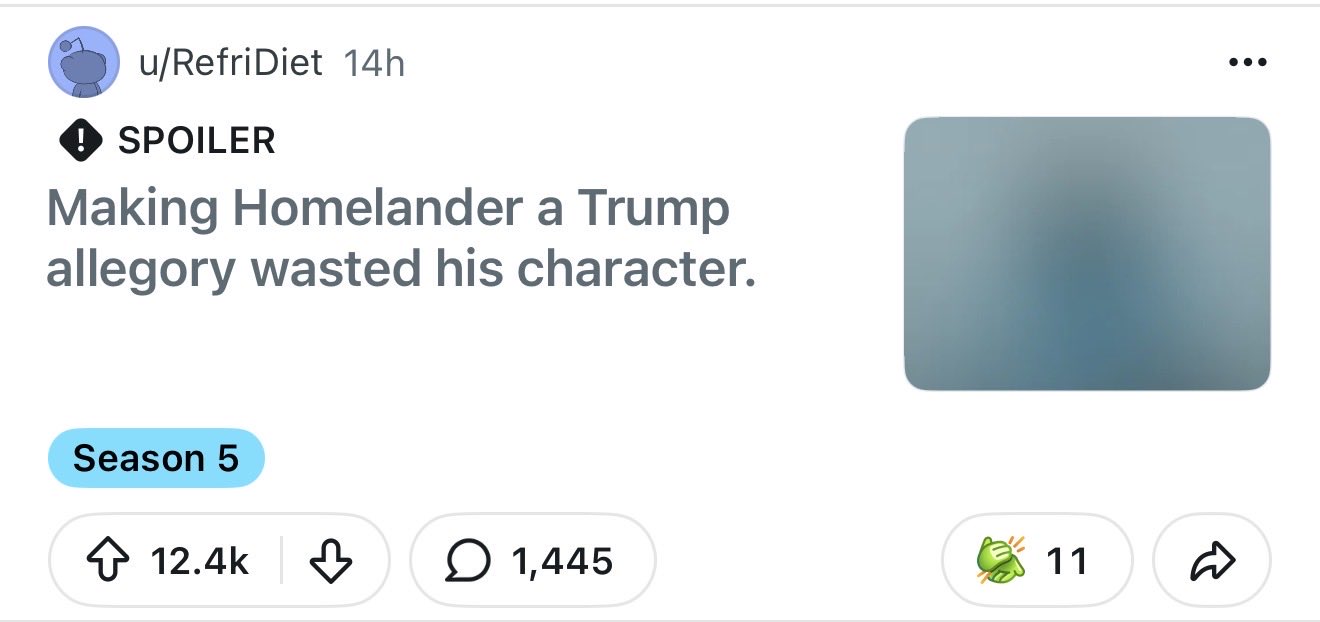Open u/RefriDiet's avatar image
The image size is (1320, 622).
coord(82,61)
